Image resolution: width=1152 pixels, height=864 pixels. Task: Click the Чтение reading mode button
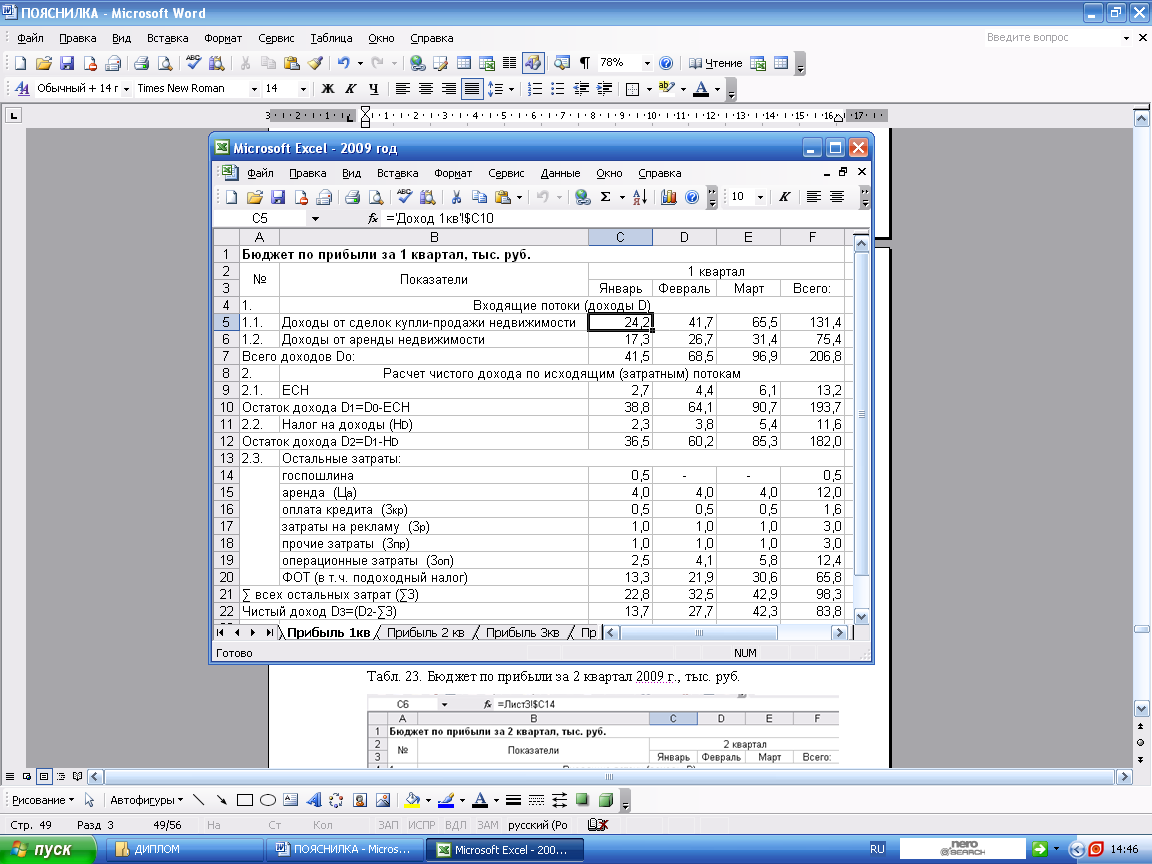716,63
